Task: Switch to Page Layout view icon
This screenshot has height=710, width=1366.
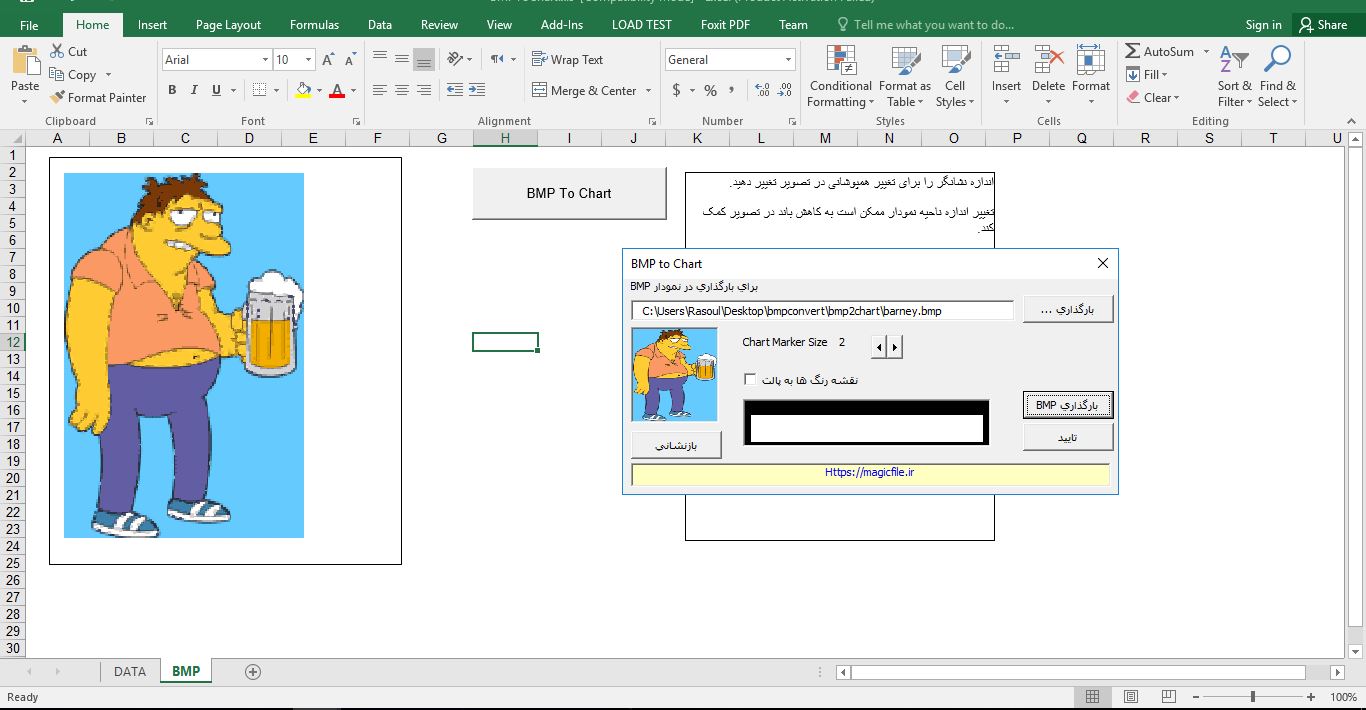Action: point(1130,697)
